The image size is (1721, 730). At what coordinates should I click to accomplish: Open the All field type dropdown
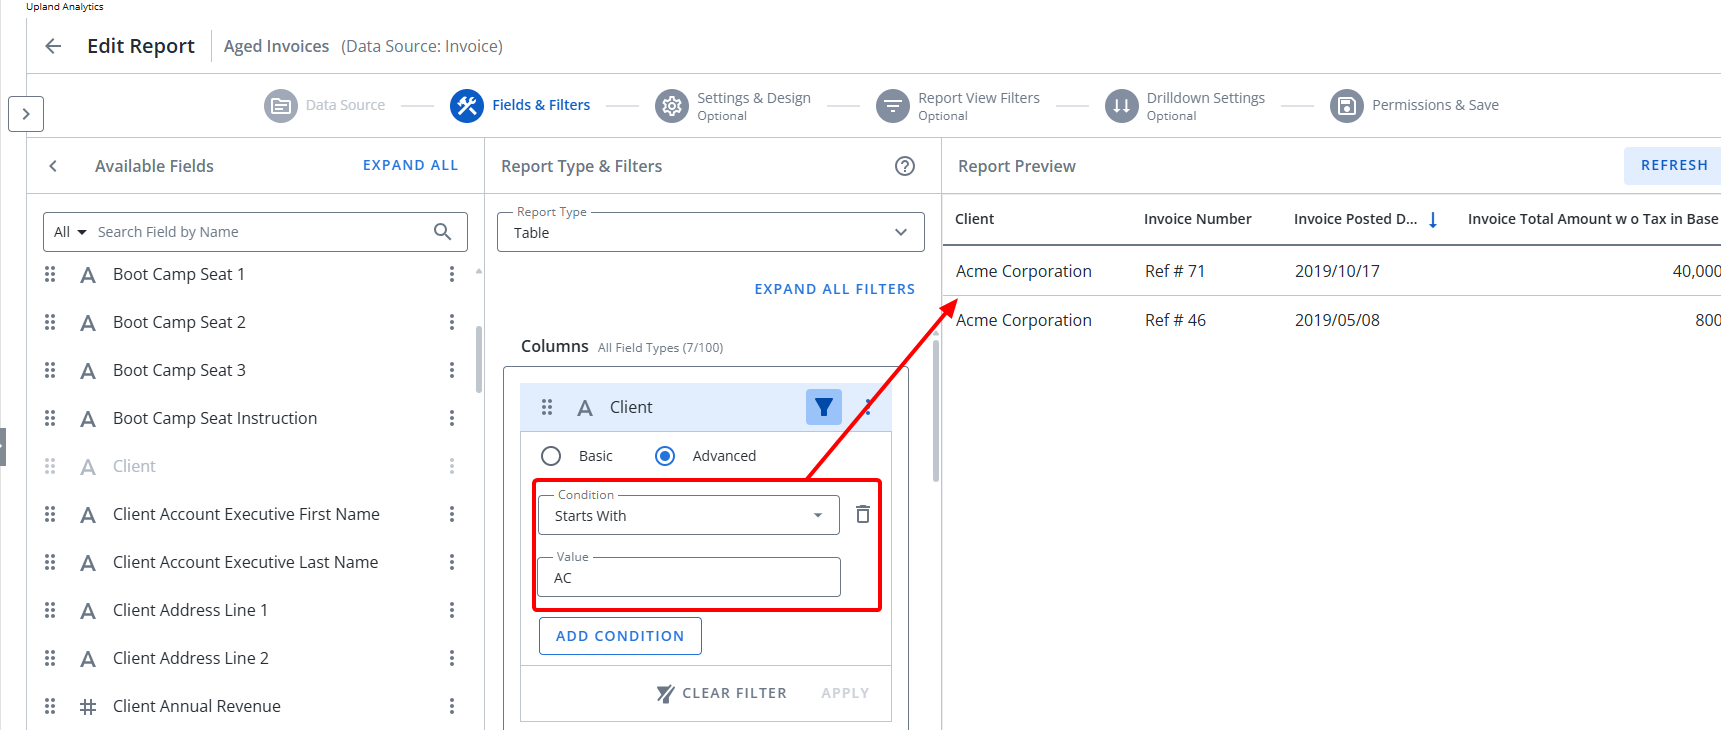[x=70, y=232]
